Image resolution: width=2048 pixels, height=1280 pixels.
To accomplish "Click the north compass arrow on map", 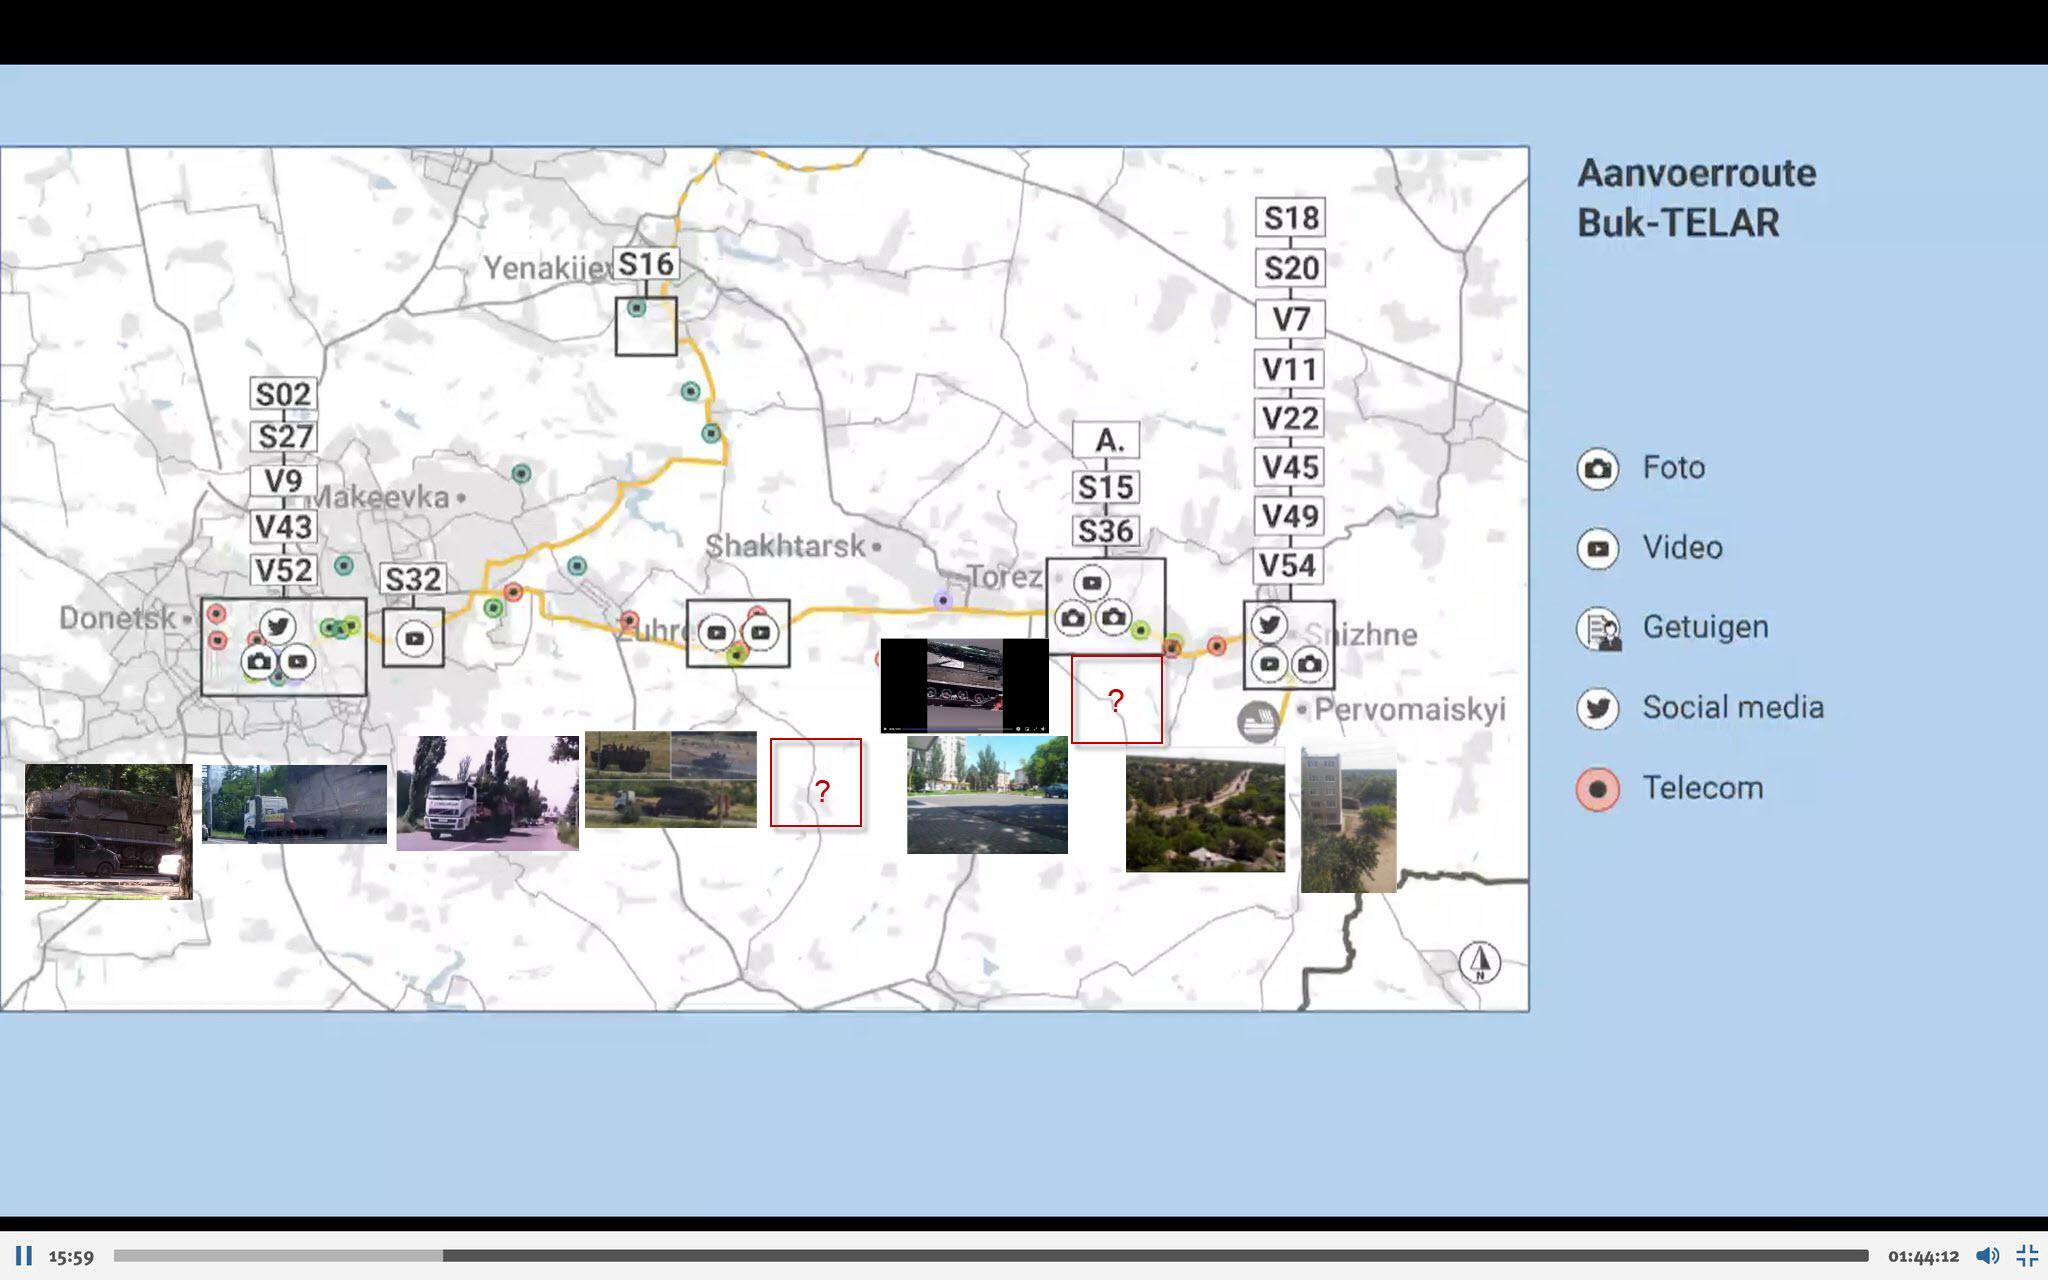I will [1479, 962].
